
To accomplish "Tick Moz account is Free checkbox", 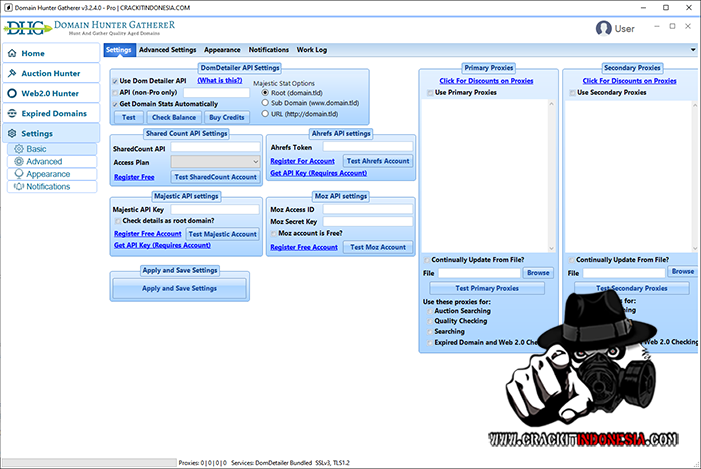I will (273, 233).
